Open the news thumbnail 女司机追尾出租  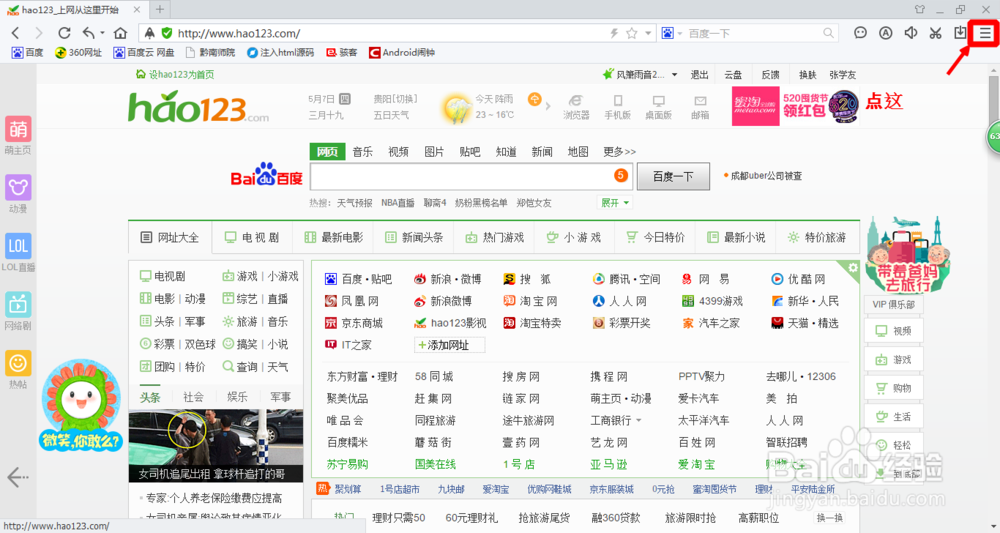(x=216, y=446)
